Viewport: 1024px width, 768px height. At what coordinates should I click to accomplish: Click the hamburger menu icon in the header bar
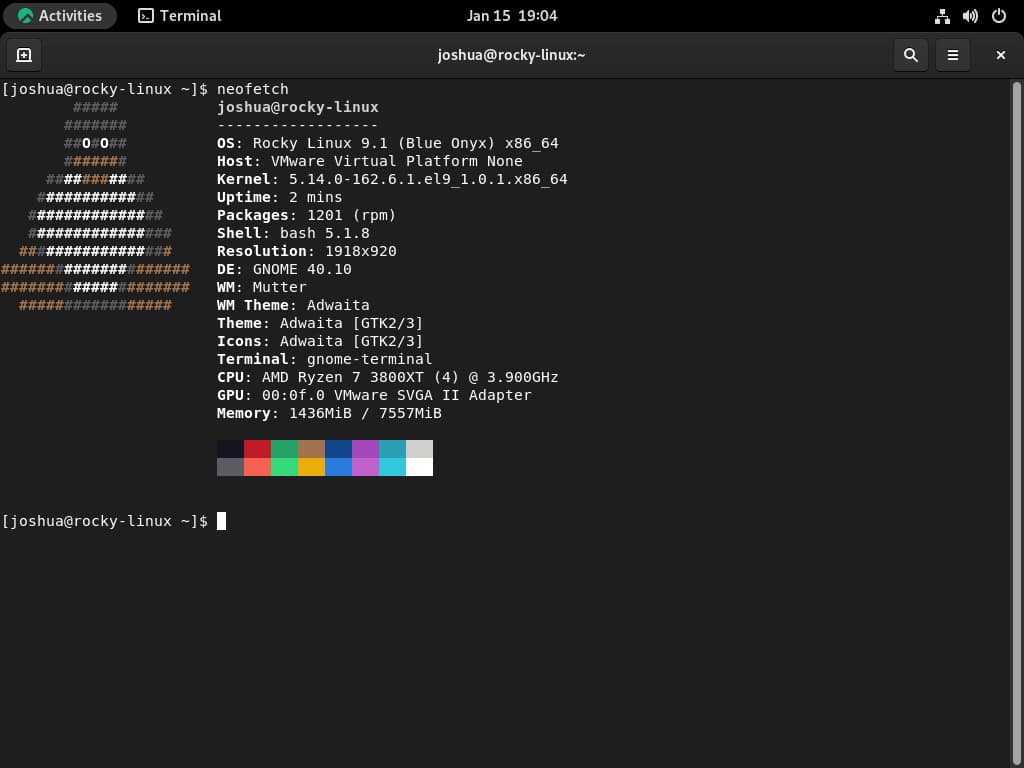[x=952, y=55]
